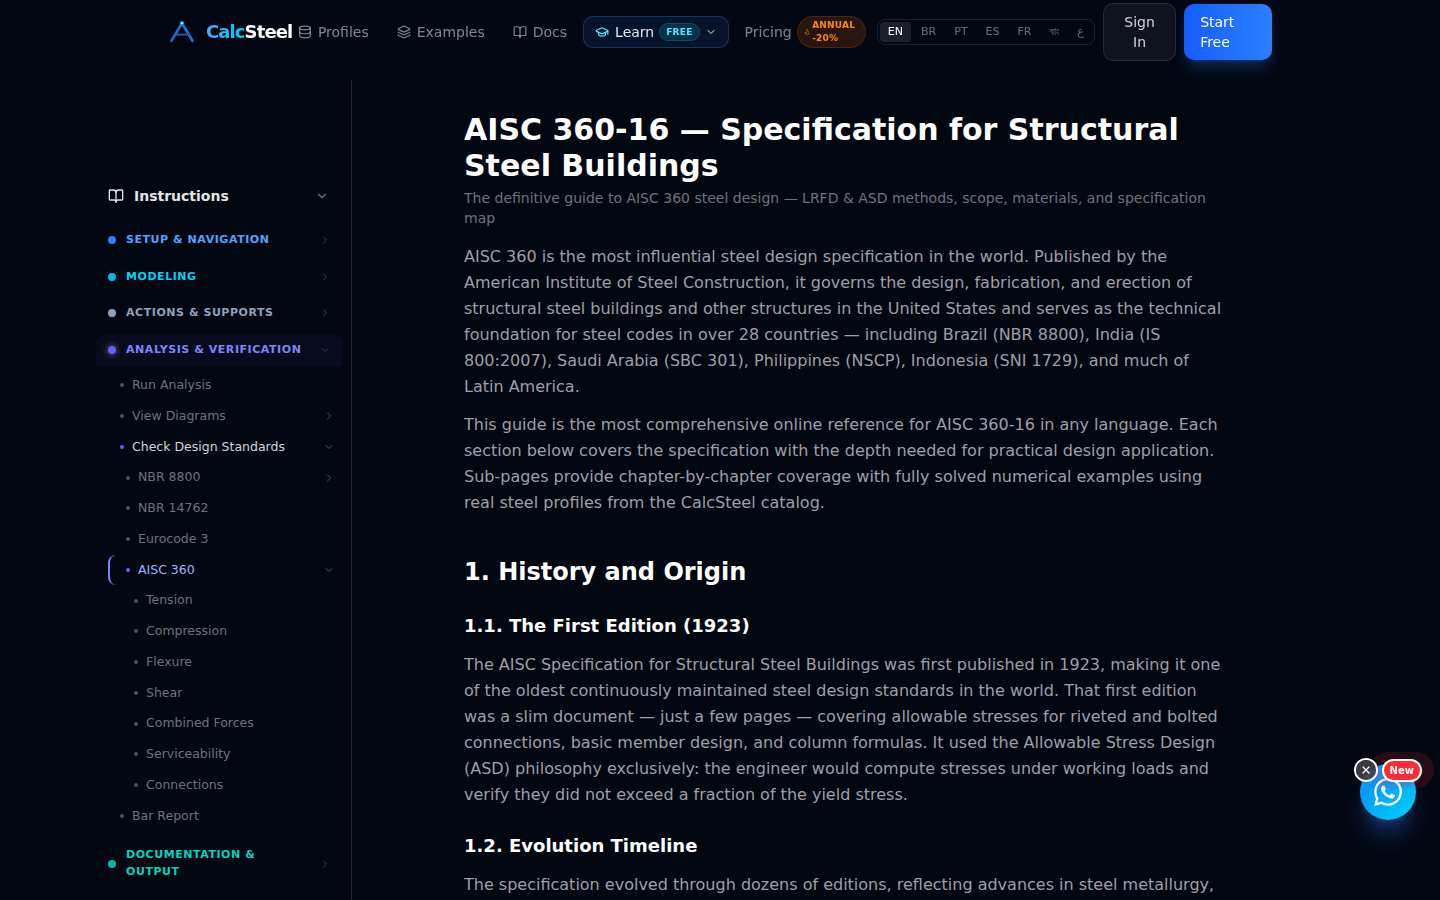
Task: Expand the View Diagrams chevron
Action: click(329, 416)
